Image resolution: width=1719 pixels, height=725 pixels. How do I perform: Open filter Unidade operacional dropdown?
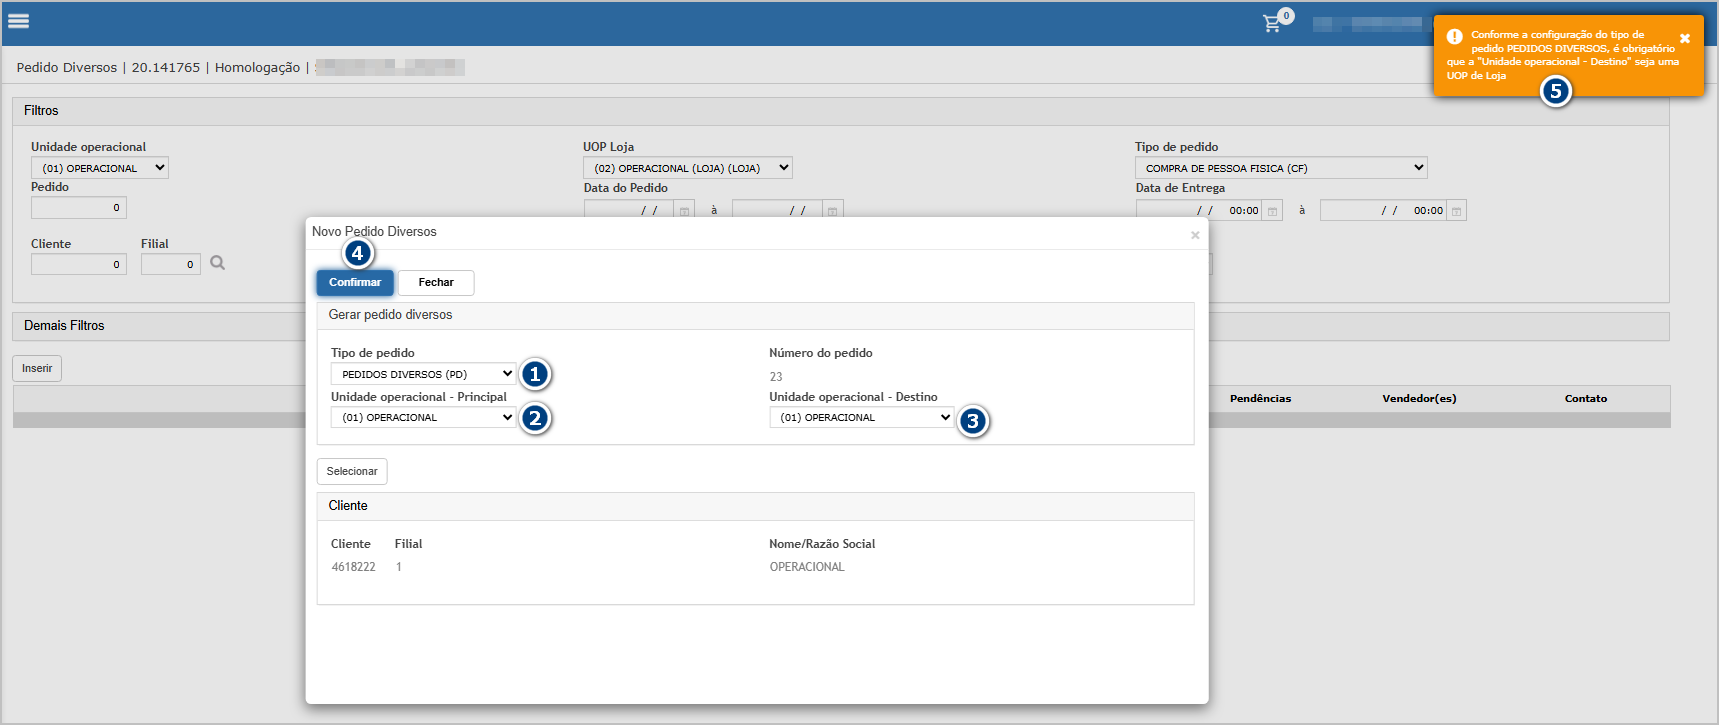tap(100, 168)
